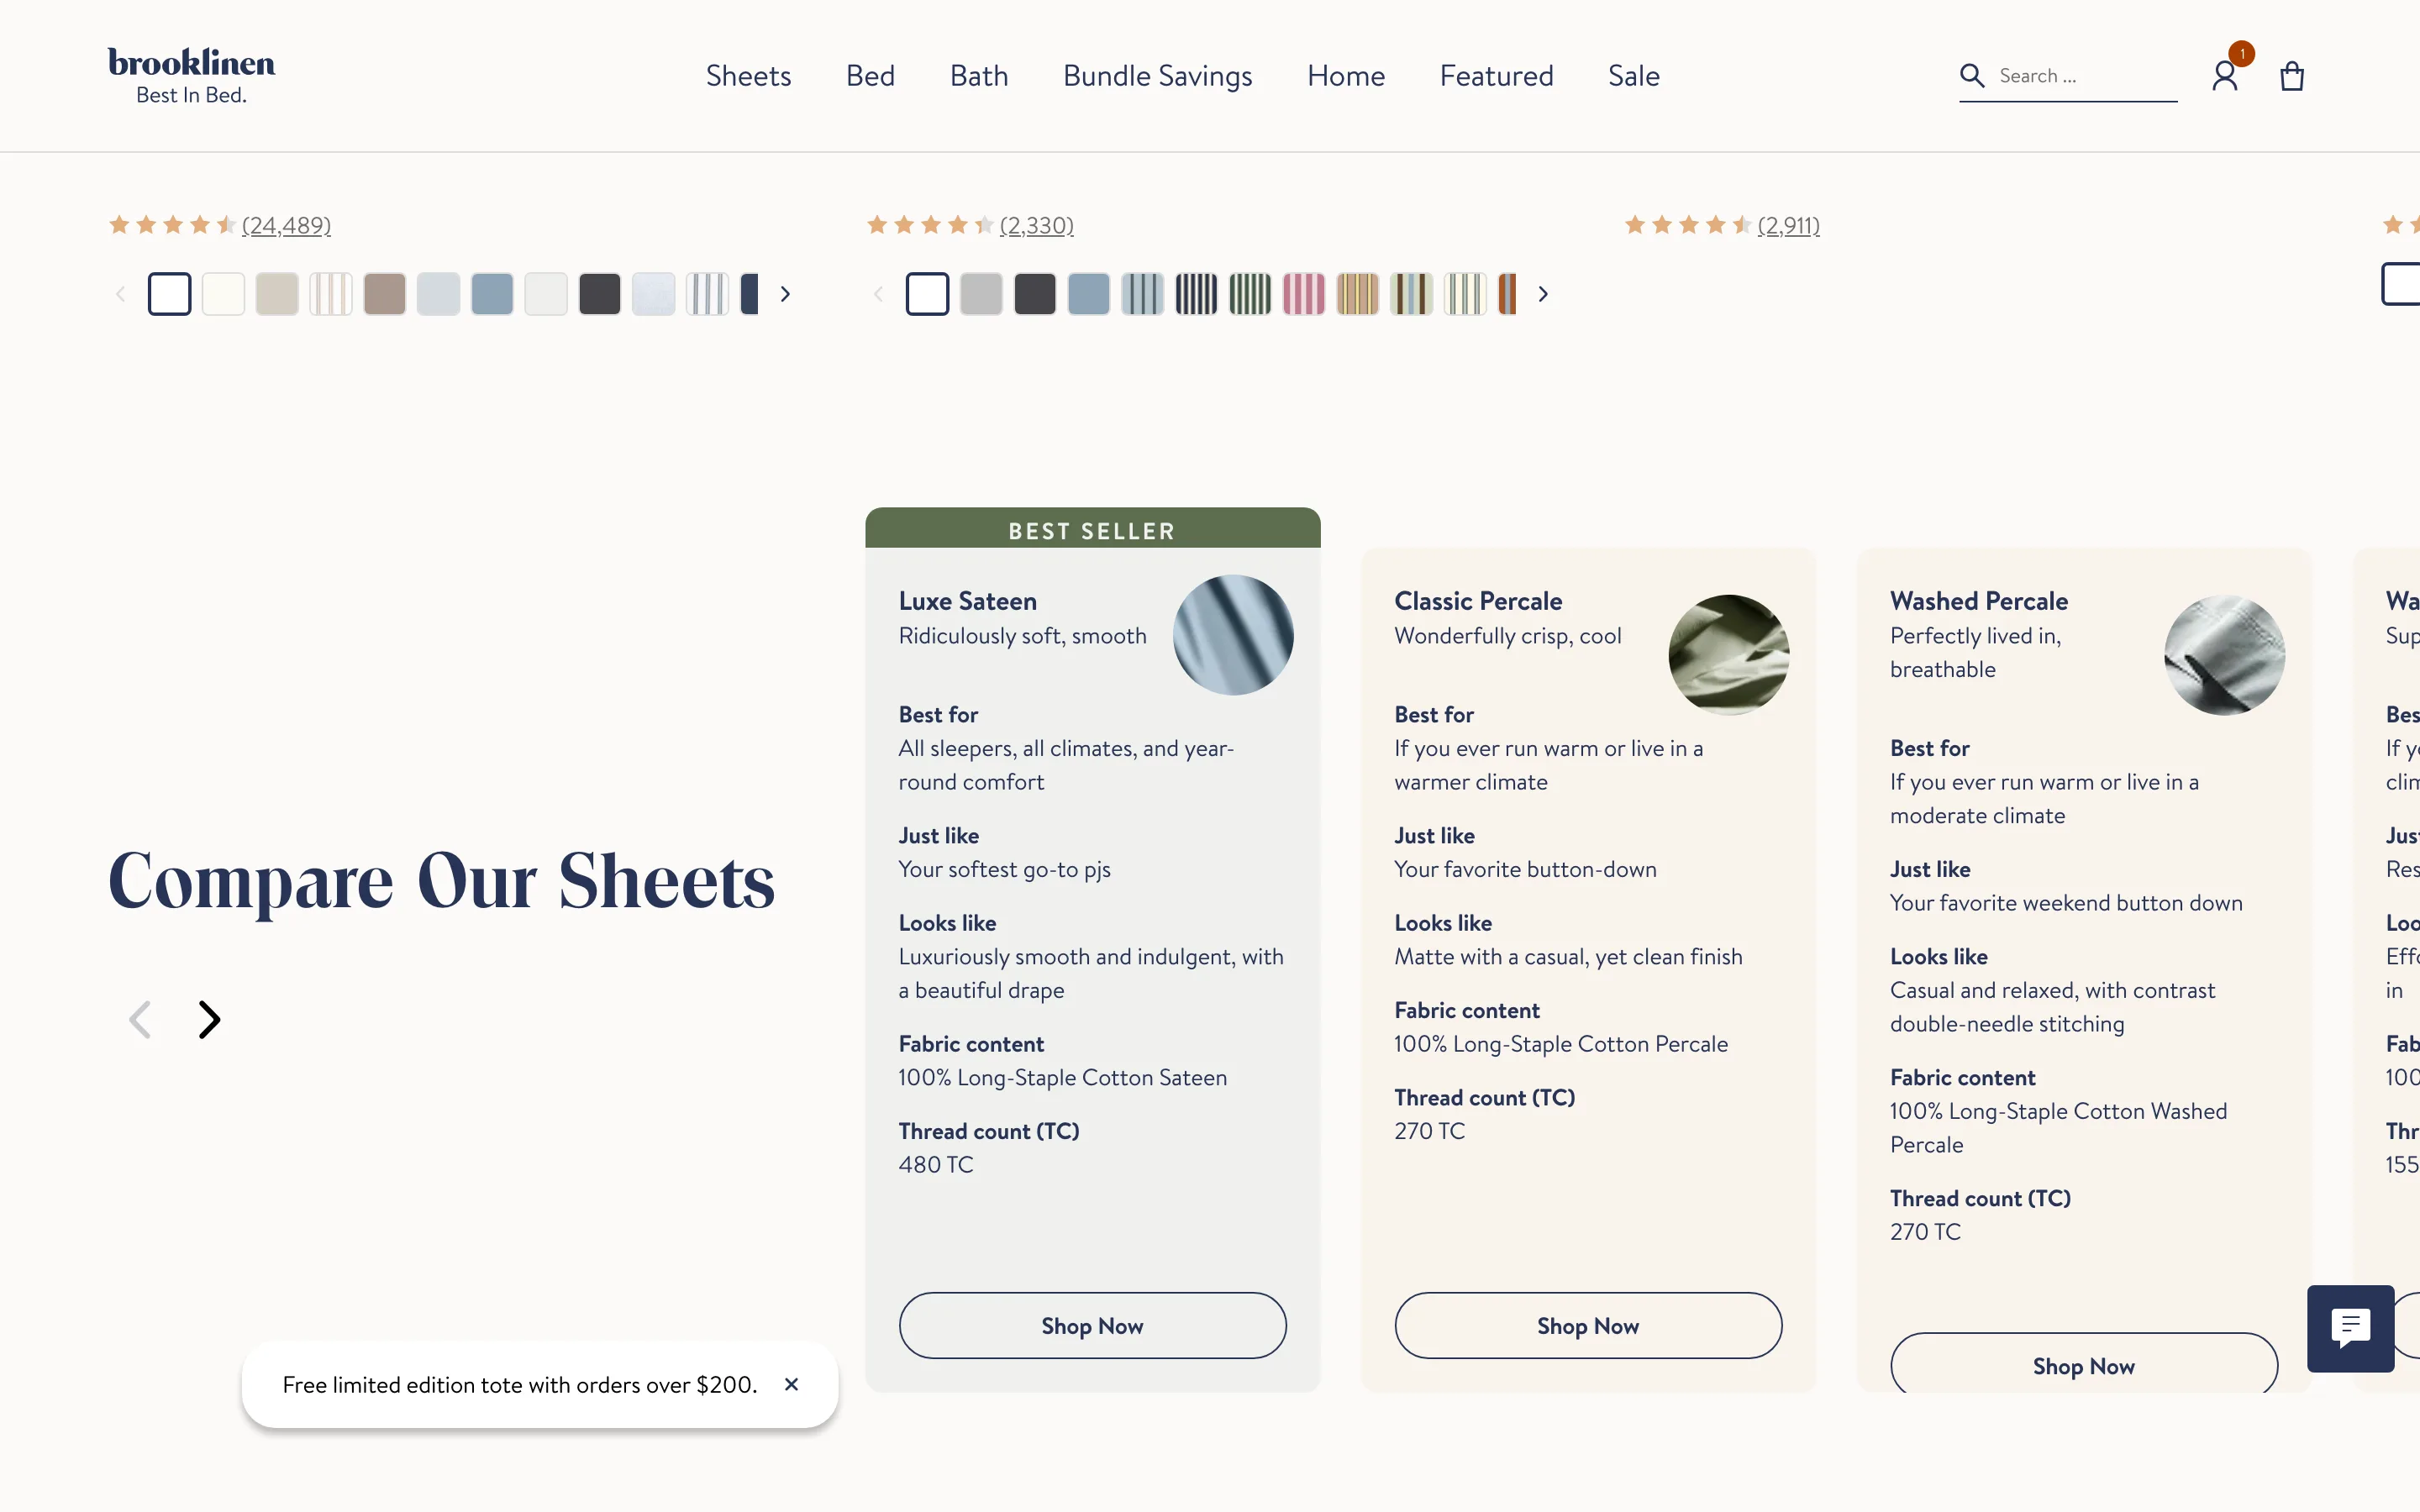Click the Washed Percale fabric thumbnail
Image resolution: width=2420 pixels, height=1512 pixels.
pyautogui.click(x=2225, y=655)
